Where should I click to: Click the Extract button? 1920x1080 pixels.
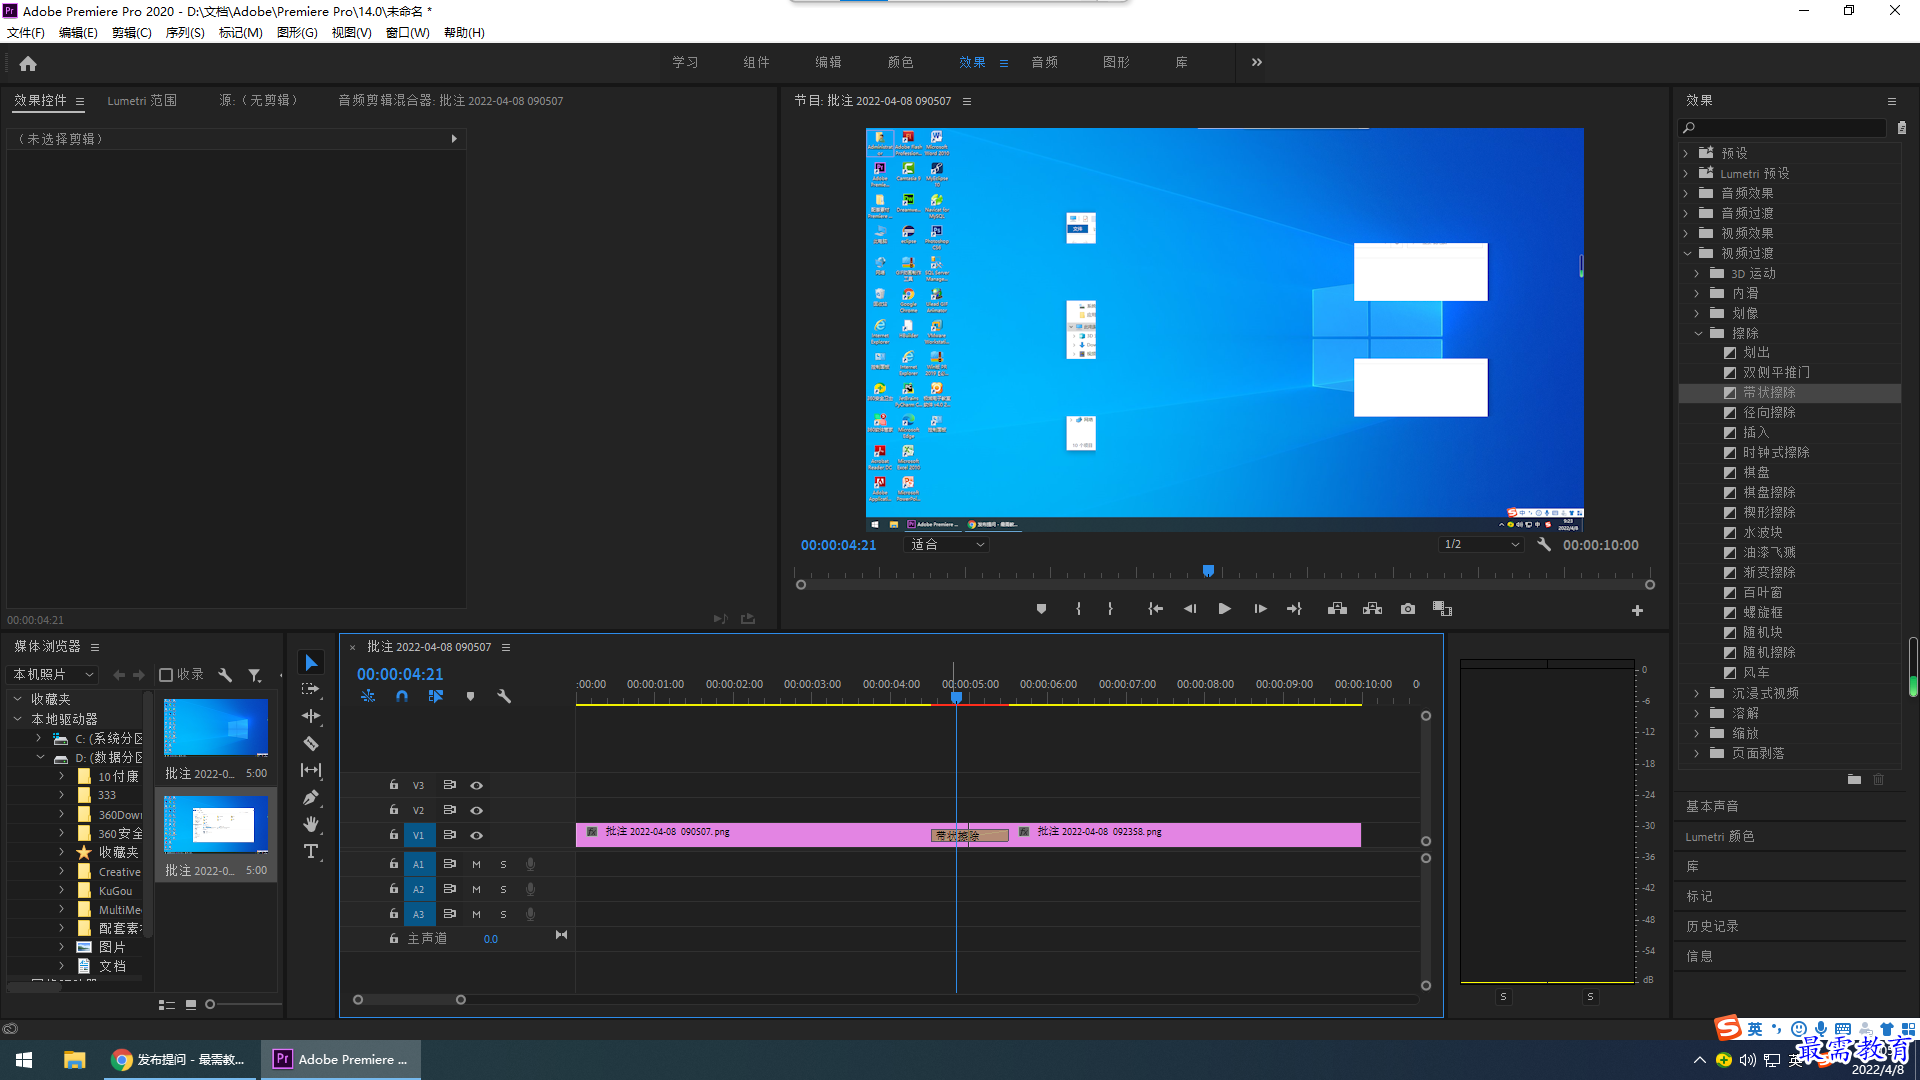pos(1372,609)
